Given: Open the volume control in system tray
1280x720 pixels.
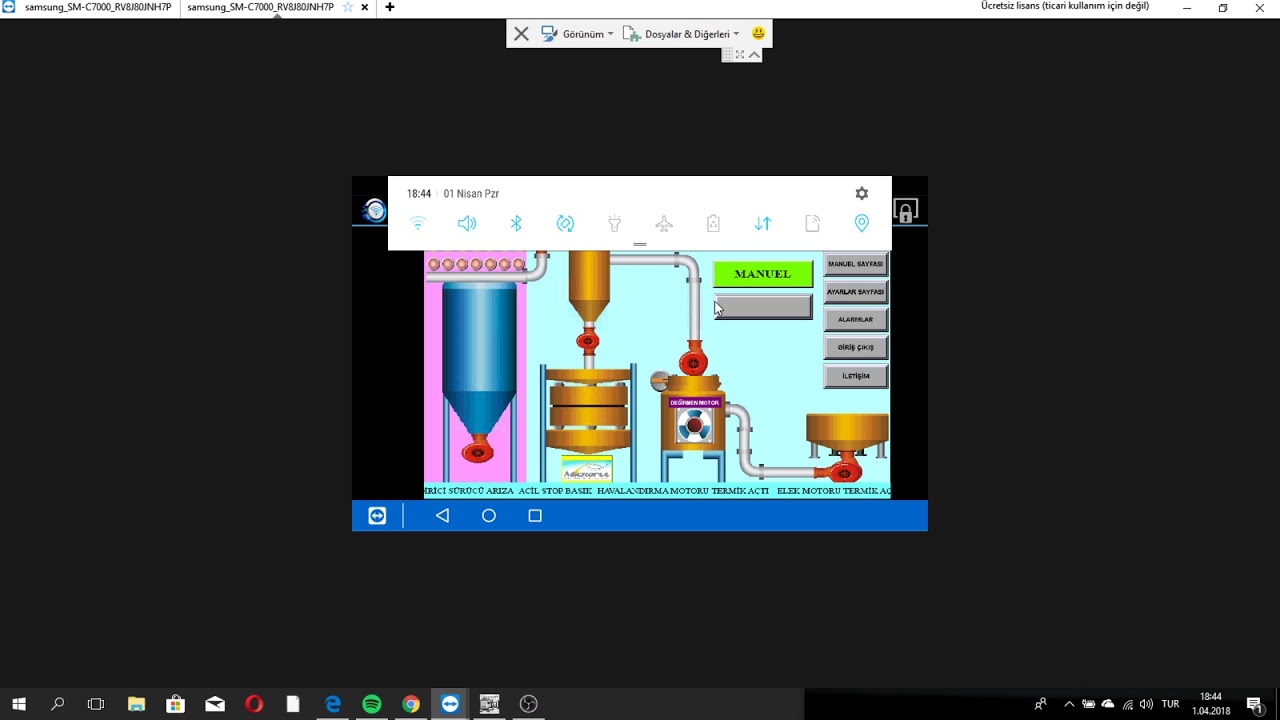Looking at the screenshot, I should tap(1146, 704).
